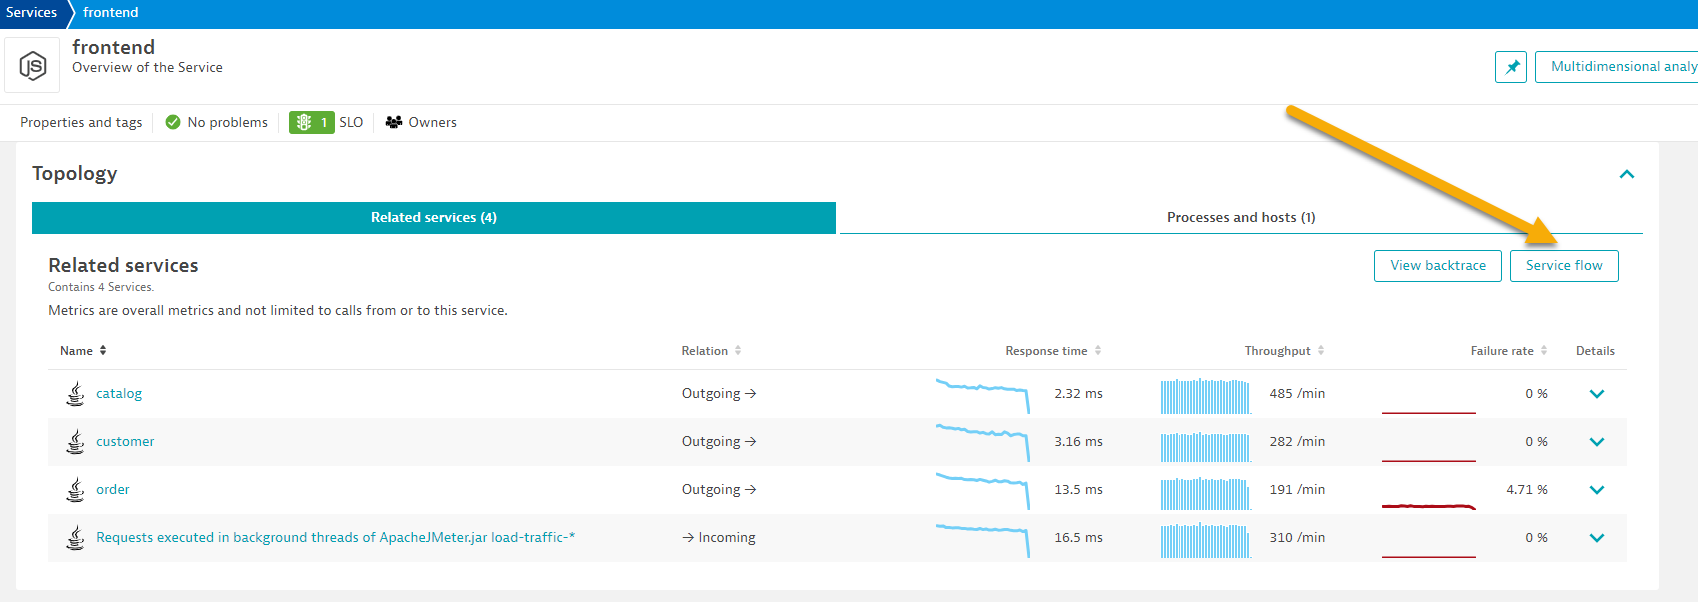Expand details for the ApacheJMeter row
Image resolution: width=1698 pixels, height=602 pixels.
click(x=1596, y=538)
